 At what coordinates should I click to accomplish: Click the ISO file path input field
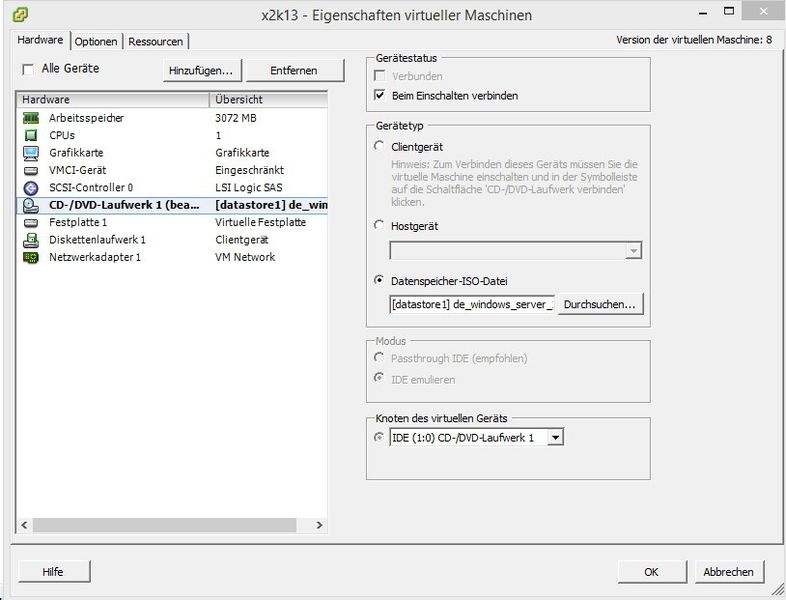472,304
